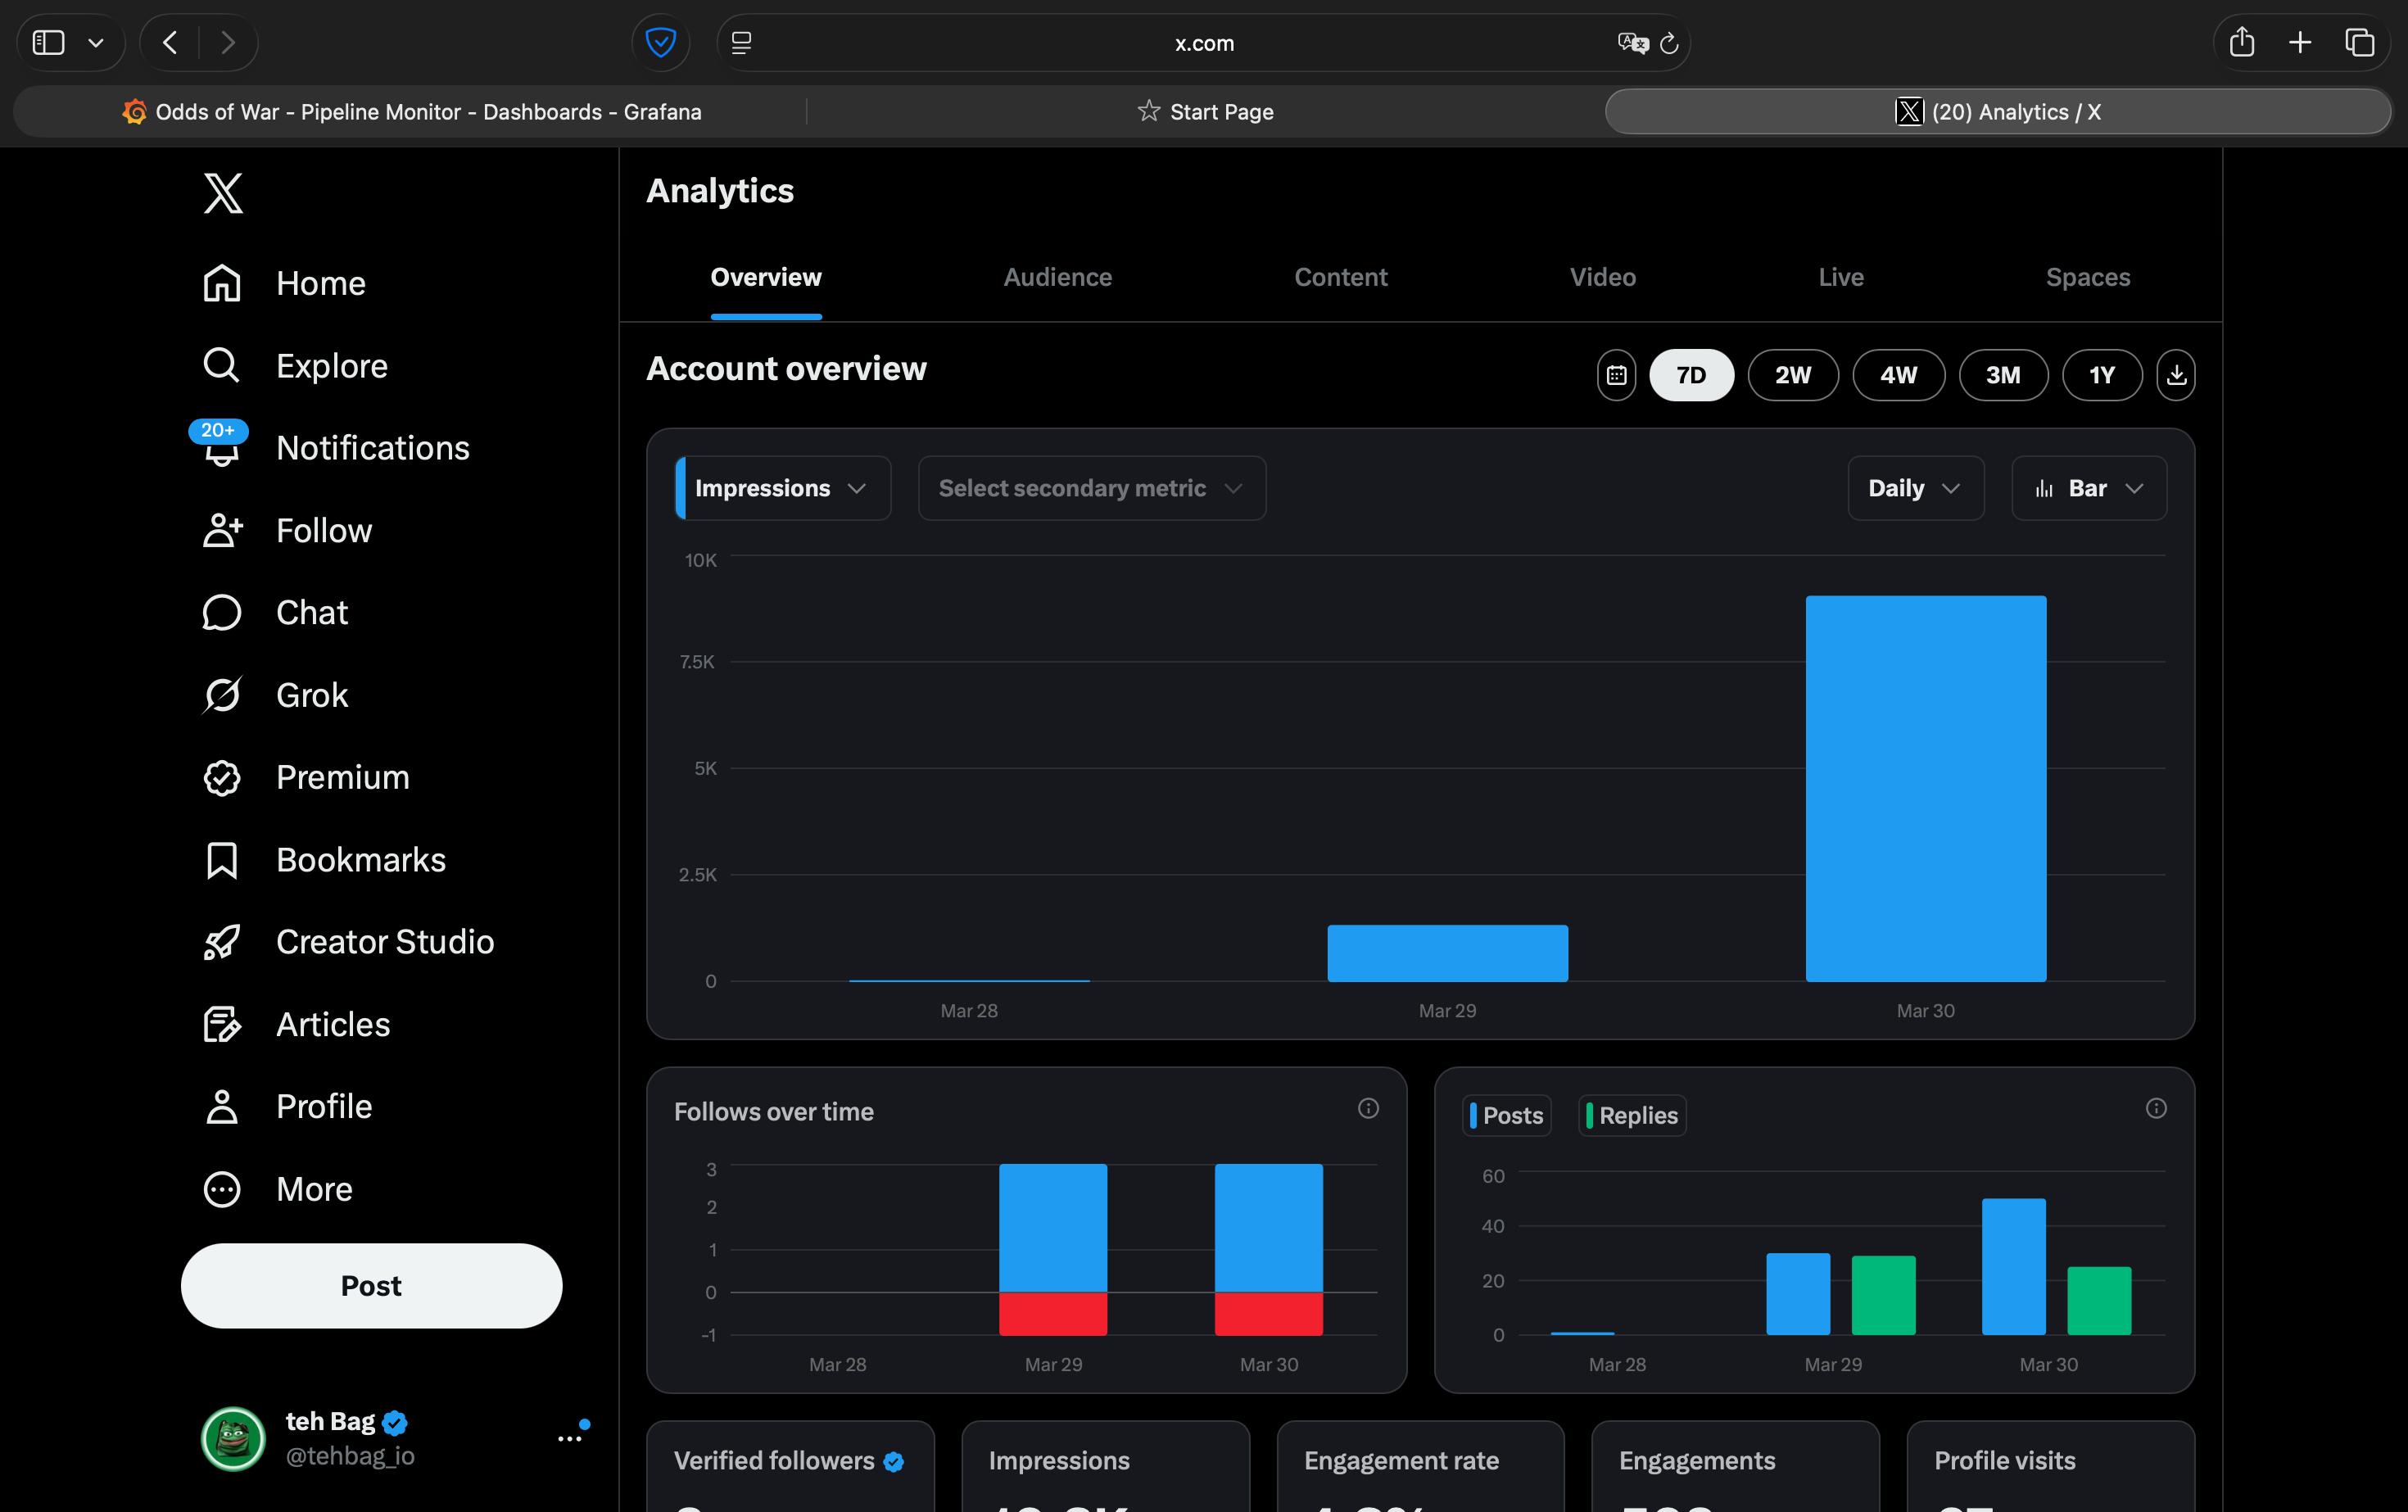Screen dimensions: 2408x1512
Task: Download analytics data export
Action: 2176,375
